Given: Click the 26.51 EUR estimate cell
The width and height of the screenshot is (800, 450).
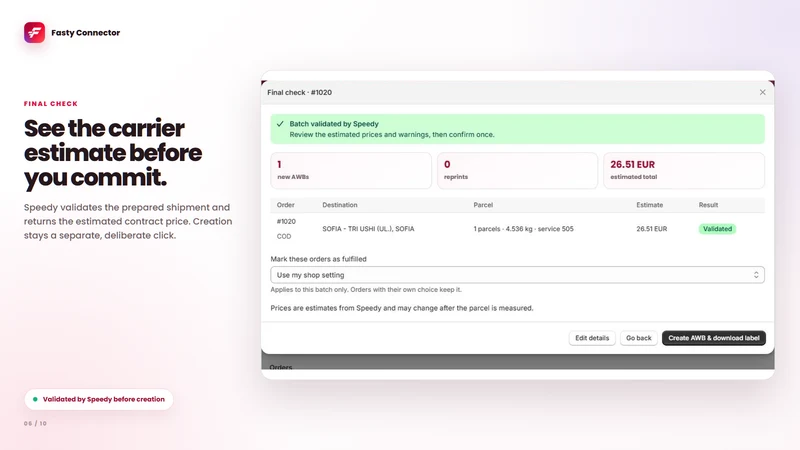Looking at the screenshot, I should pyautogui.click(x=652, y=229).
